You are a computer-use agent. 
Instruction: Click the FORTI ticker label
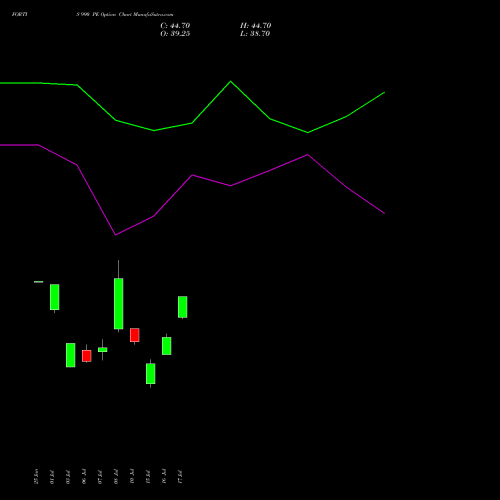(x=19, y=14)
